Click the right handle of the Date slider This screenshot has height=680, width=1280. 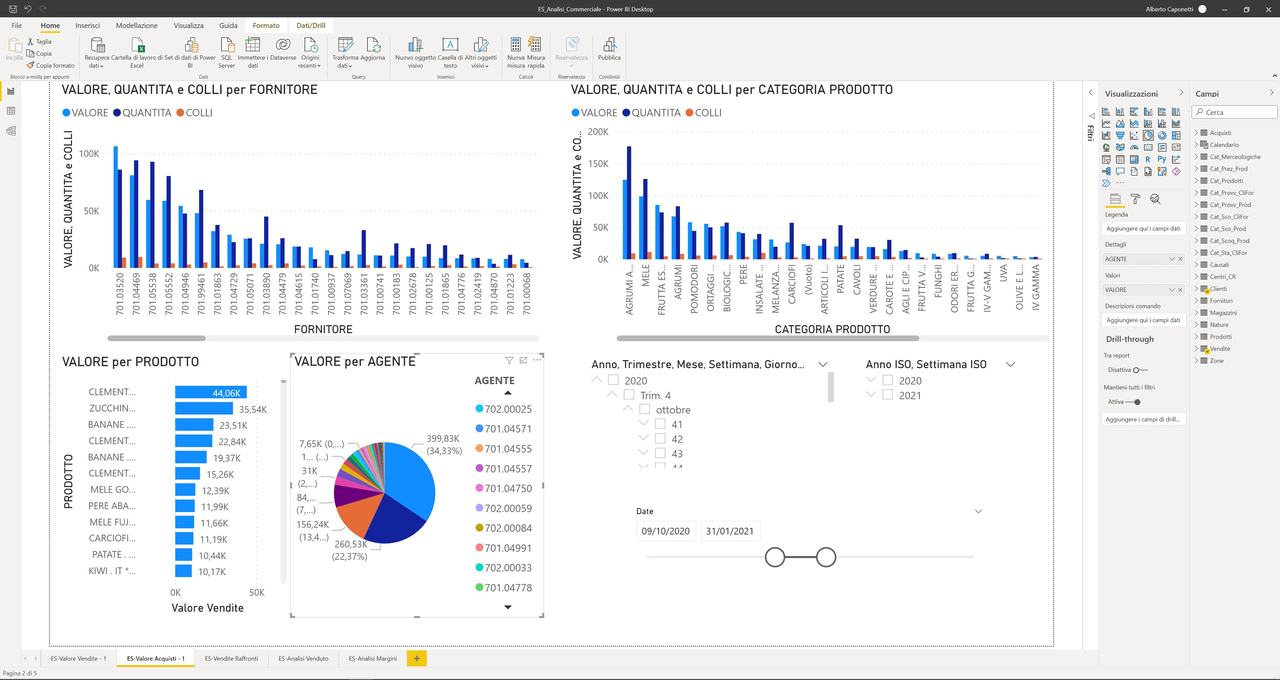click(826, 557)
